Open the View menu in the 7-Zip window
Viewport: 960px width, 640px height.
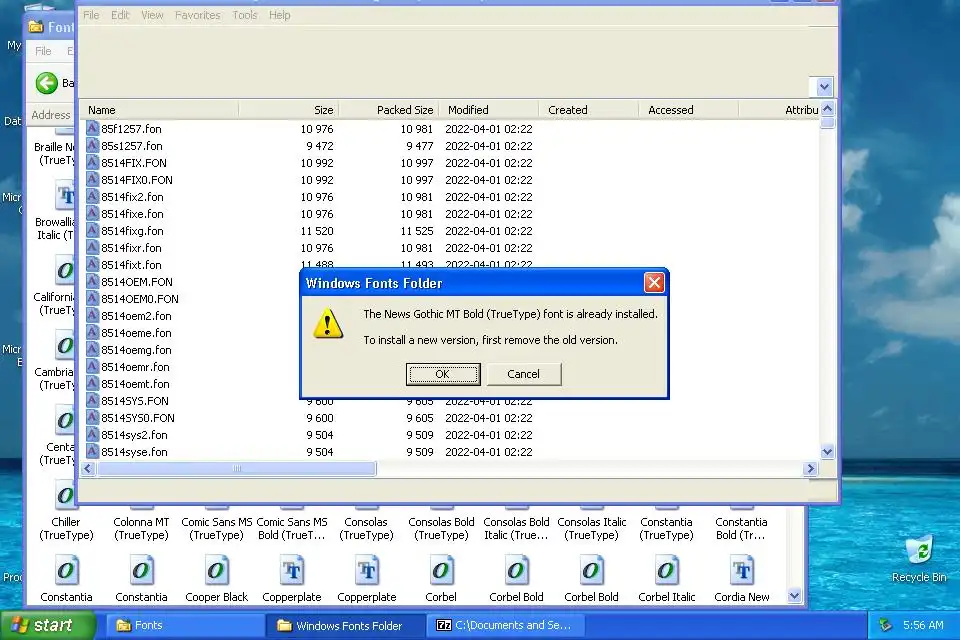152,15
